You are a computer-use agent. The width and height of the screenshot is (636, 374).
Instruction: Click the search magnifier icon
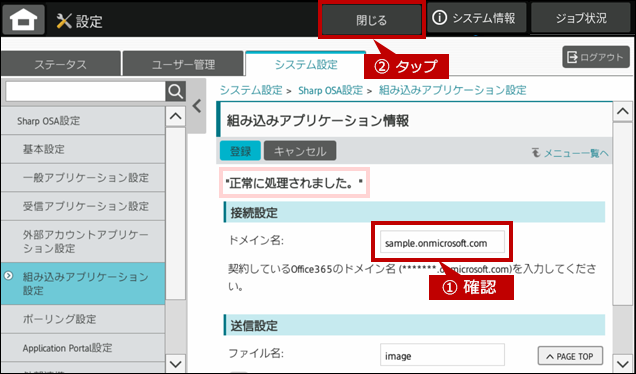tap(176, 92)
